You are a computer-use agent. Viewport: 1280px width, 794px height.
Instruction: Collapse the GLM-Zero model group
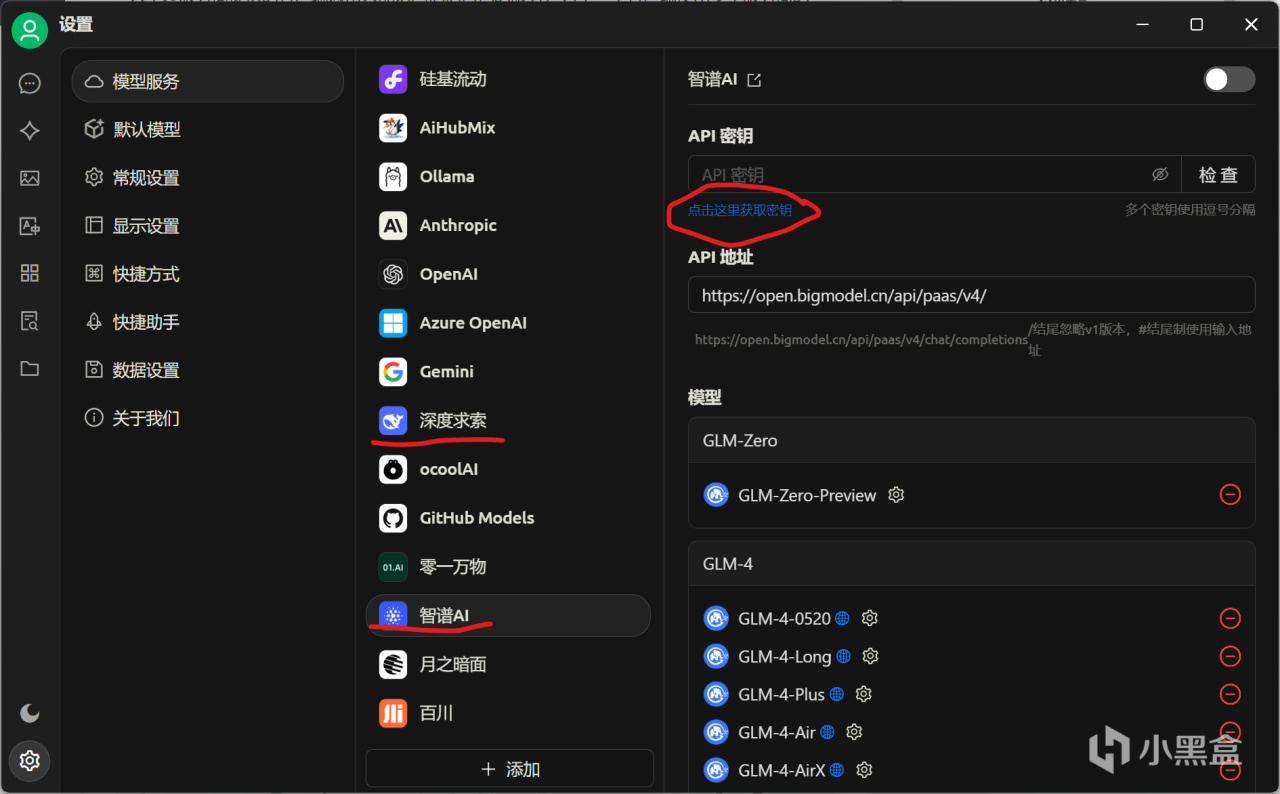tap(971, 440)
